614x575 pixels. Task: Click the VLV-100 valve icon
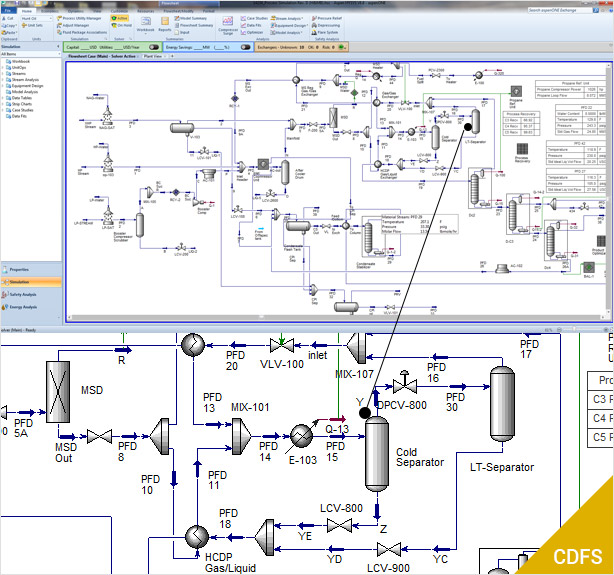(287, 345)
